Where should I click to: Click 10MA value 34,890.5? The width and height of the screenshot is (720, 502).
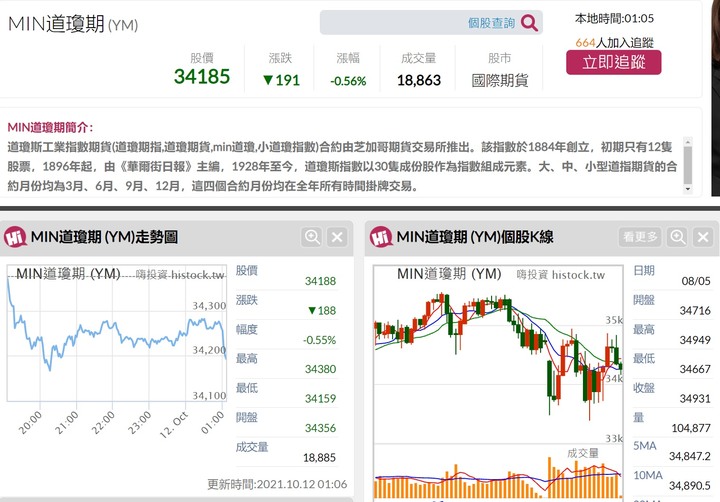tap(690, 485)
